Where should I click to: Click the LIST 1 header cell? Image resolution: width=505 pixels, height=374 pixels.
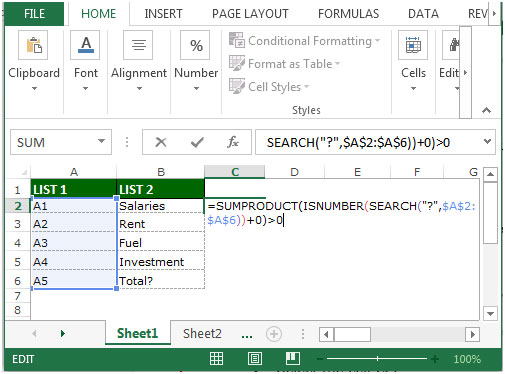coord(73,189)
